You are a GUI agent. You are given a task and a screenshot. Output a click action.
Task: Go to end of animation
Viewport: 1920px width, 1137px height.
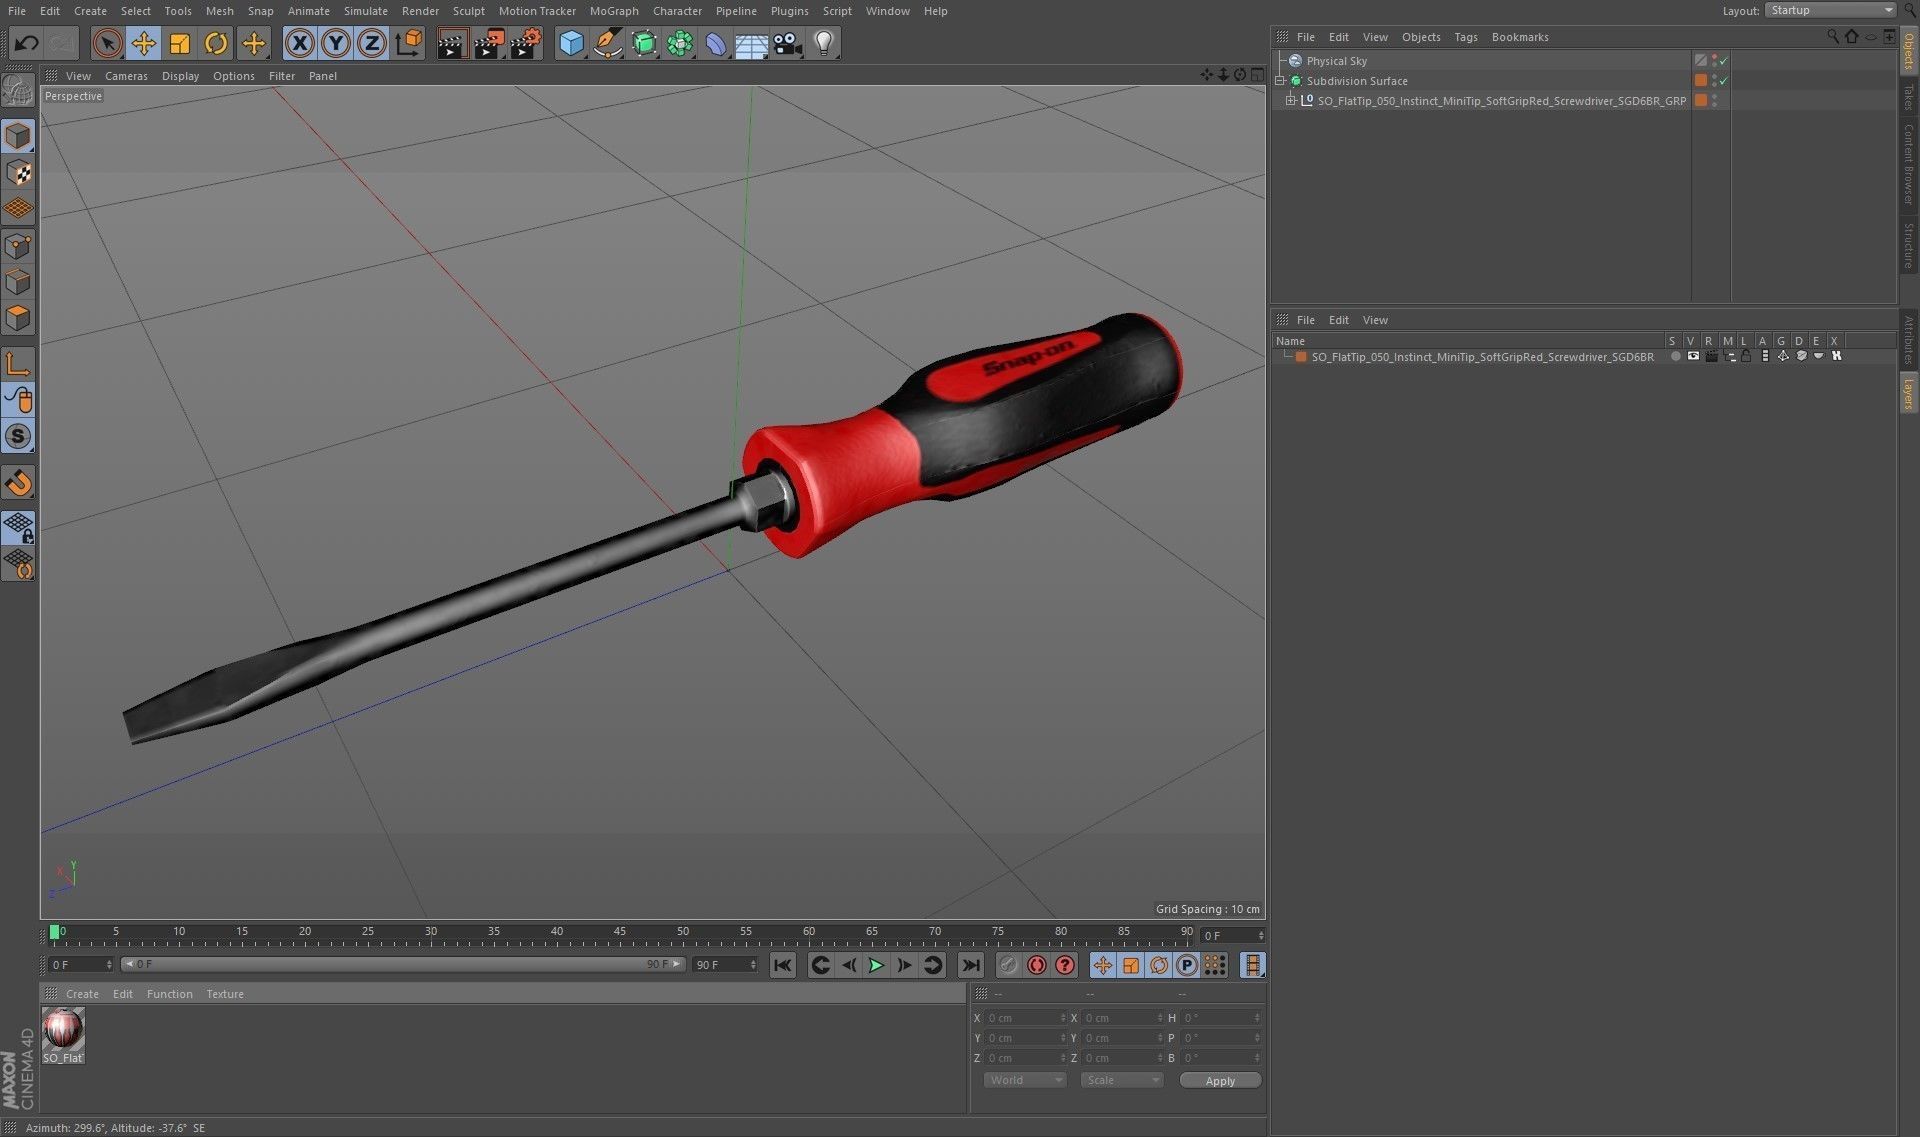pyautogui.click(x=970, y=965)
